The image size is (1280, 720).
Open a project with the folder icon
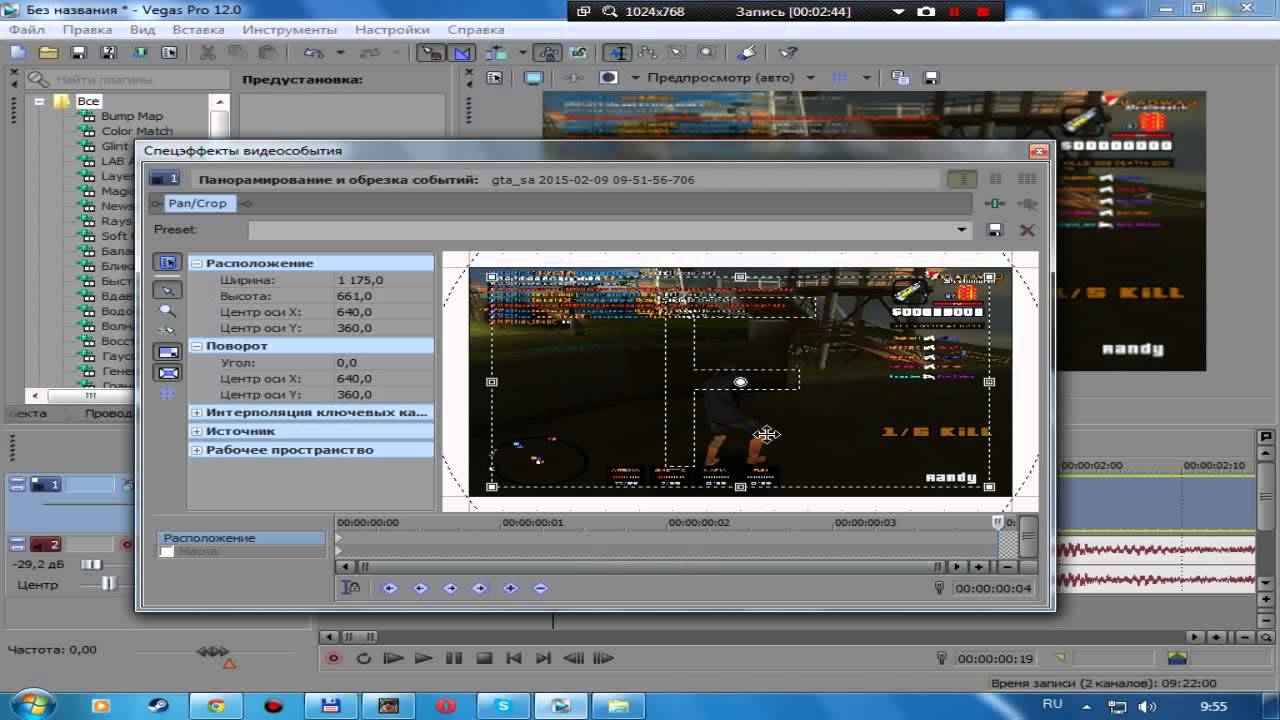point(48,53)
